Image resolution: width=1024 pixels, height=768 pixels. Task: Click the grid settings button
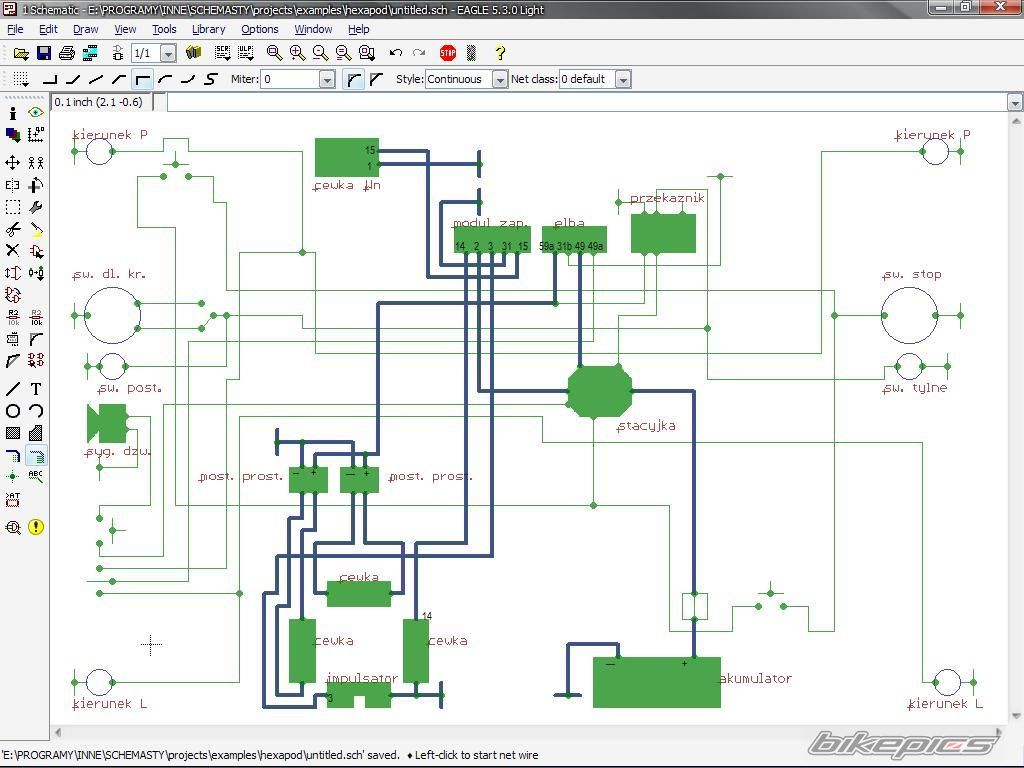point(21,79)
